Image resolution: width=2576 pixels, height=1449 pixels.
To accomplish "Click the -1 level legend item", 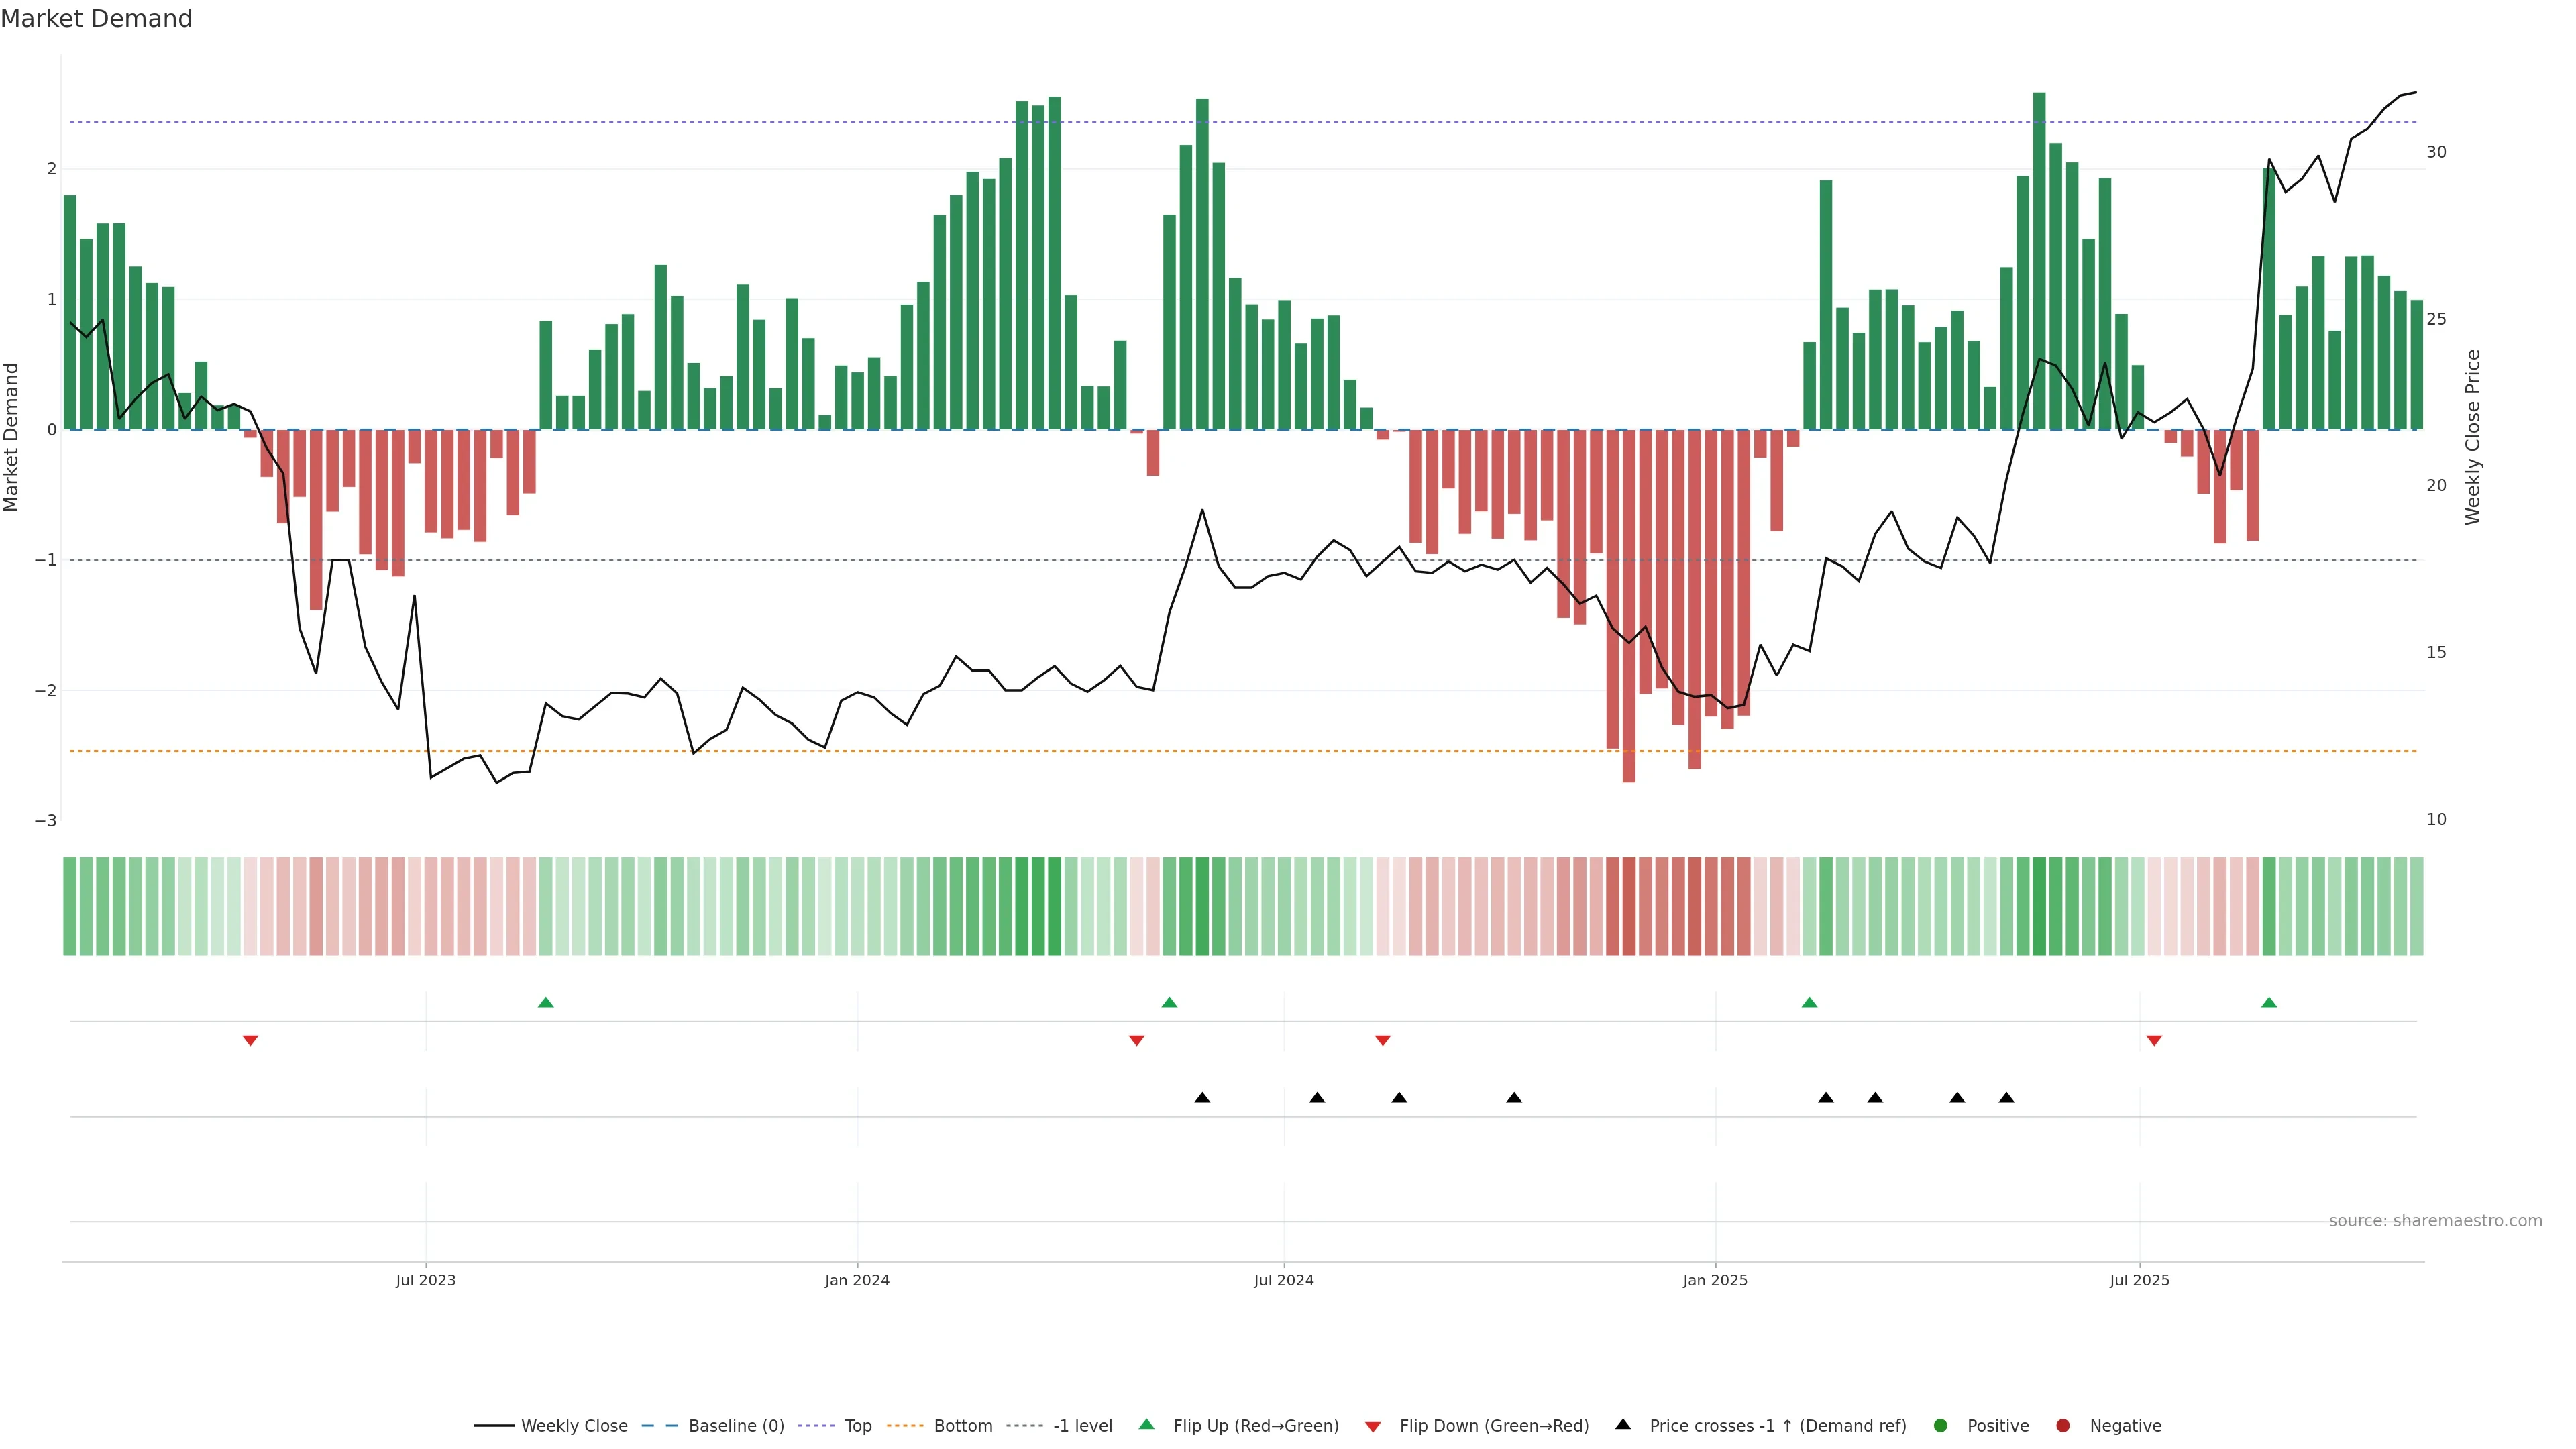I will [x=1082, y=1426].
